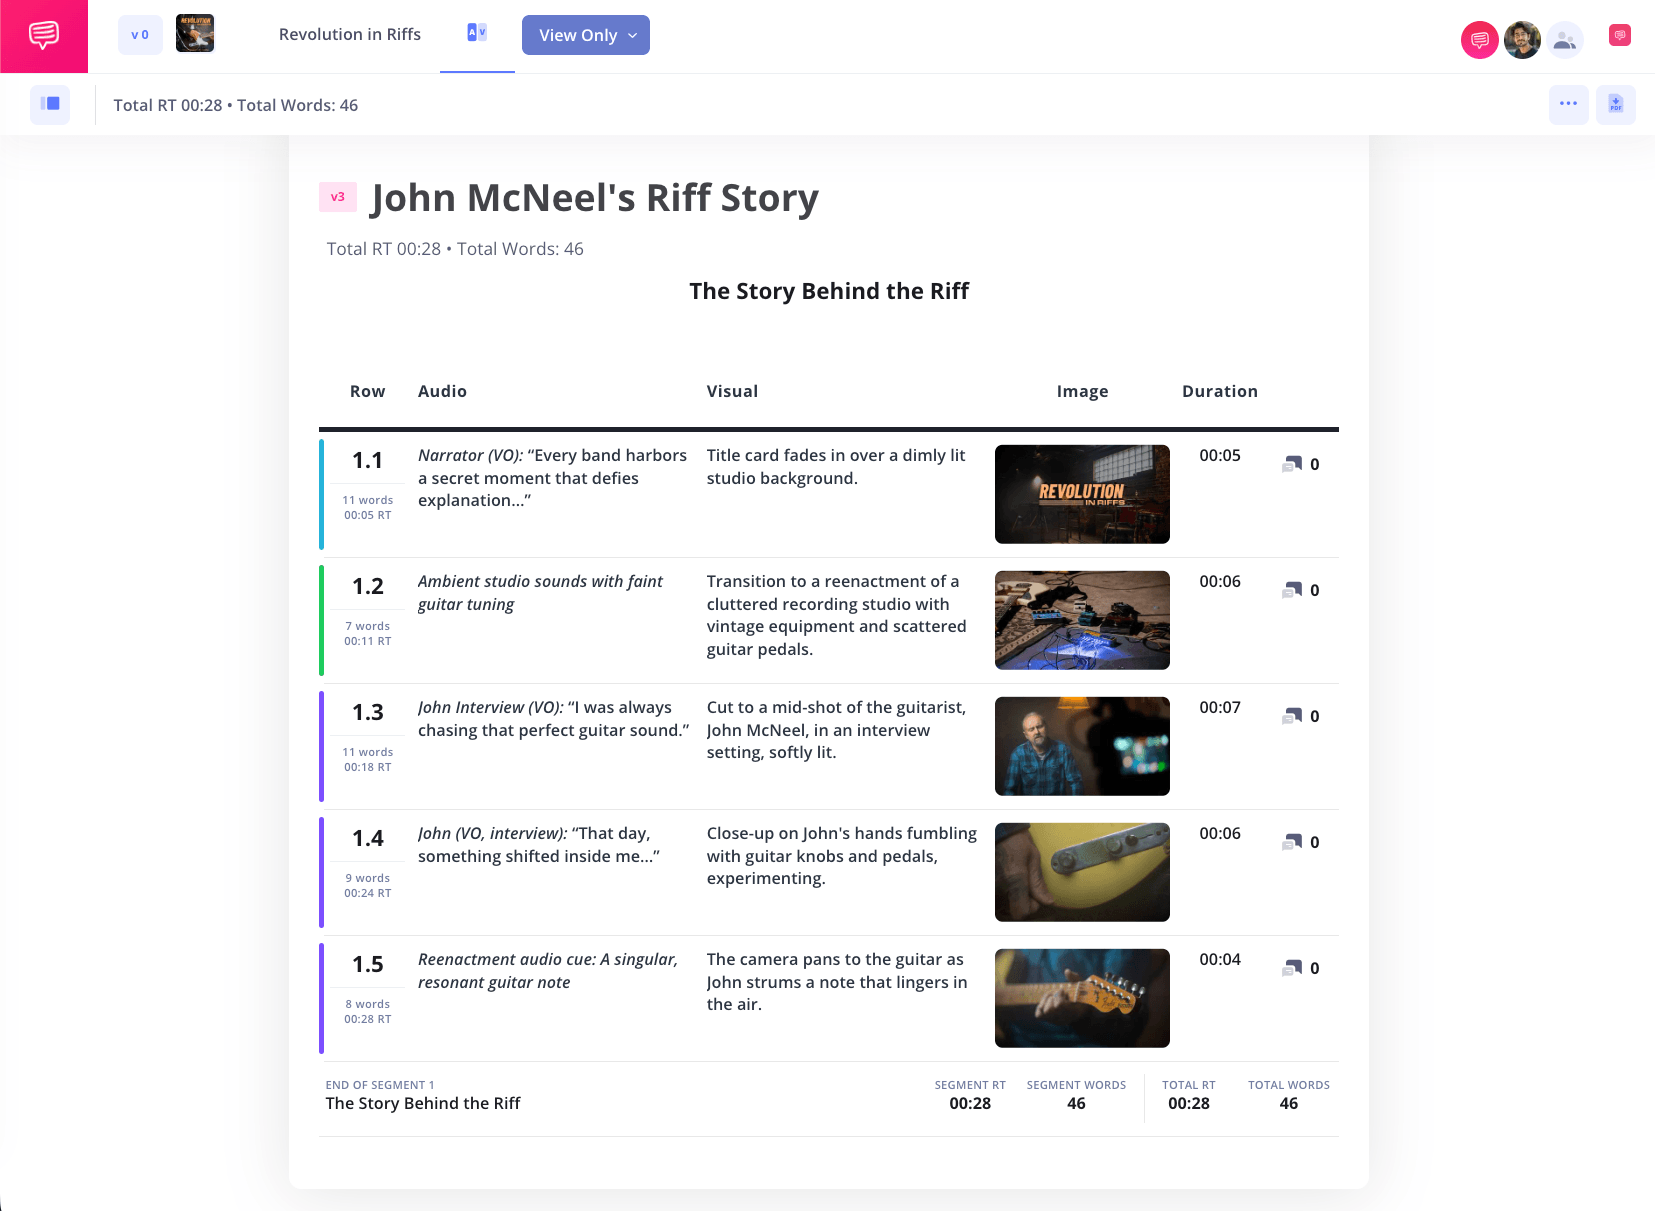Click the Revolution in Riffs project title

350,35
